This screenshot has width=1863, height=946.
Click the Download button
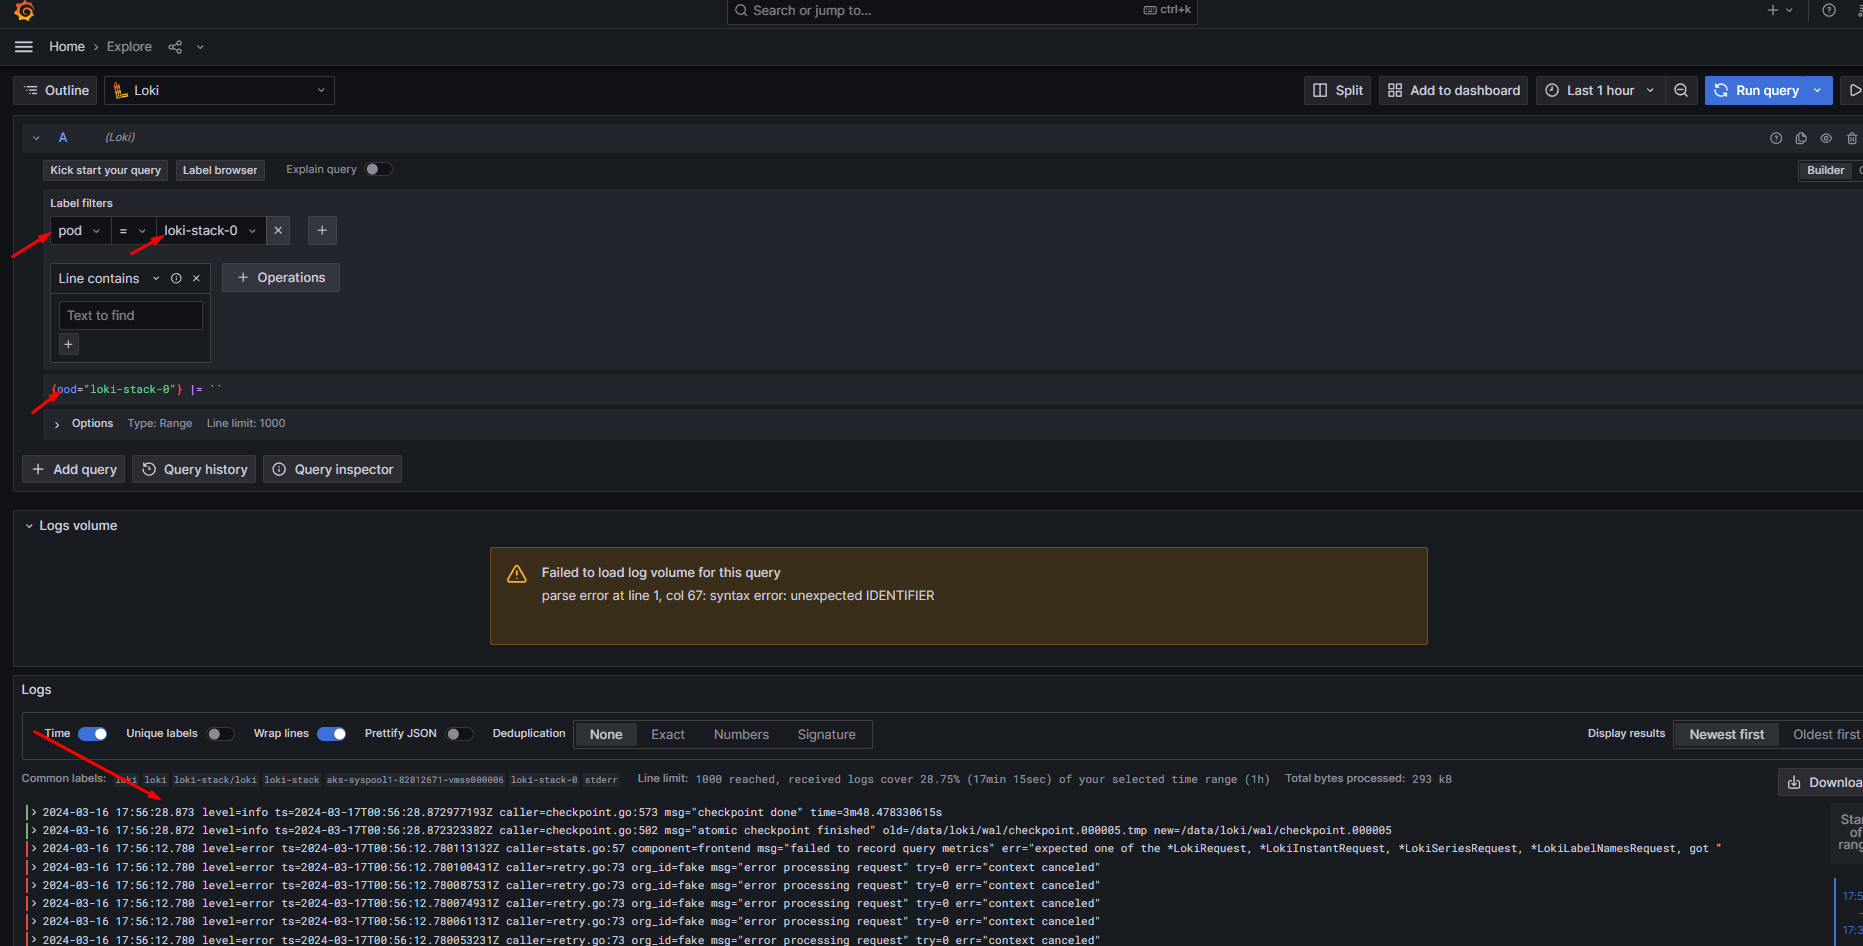pyautogui.click(x=1822, y=782)
